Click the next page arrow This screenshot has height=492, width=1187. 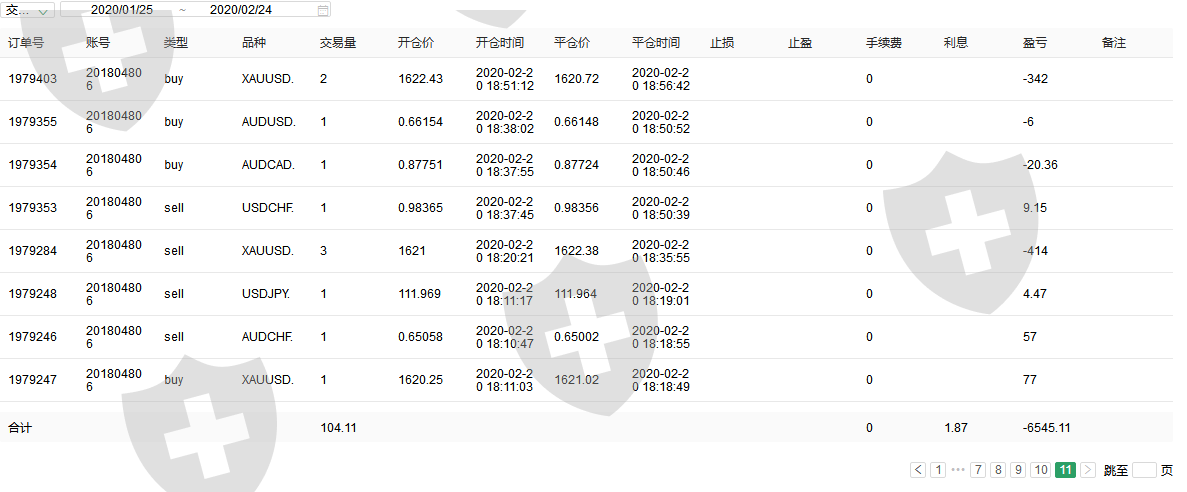pyautogui.click(x=1088, y=470)
